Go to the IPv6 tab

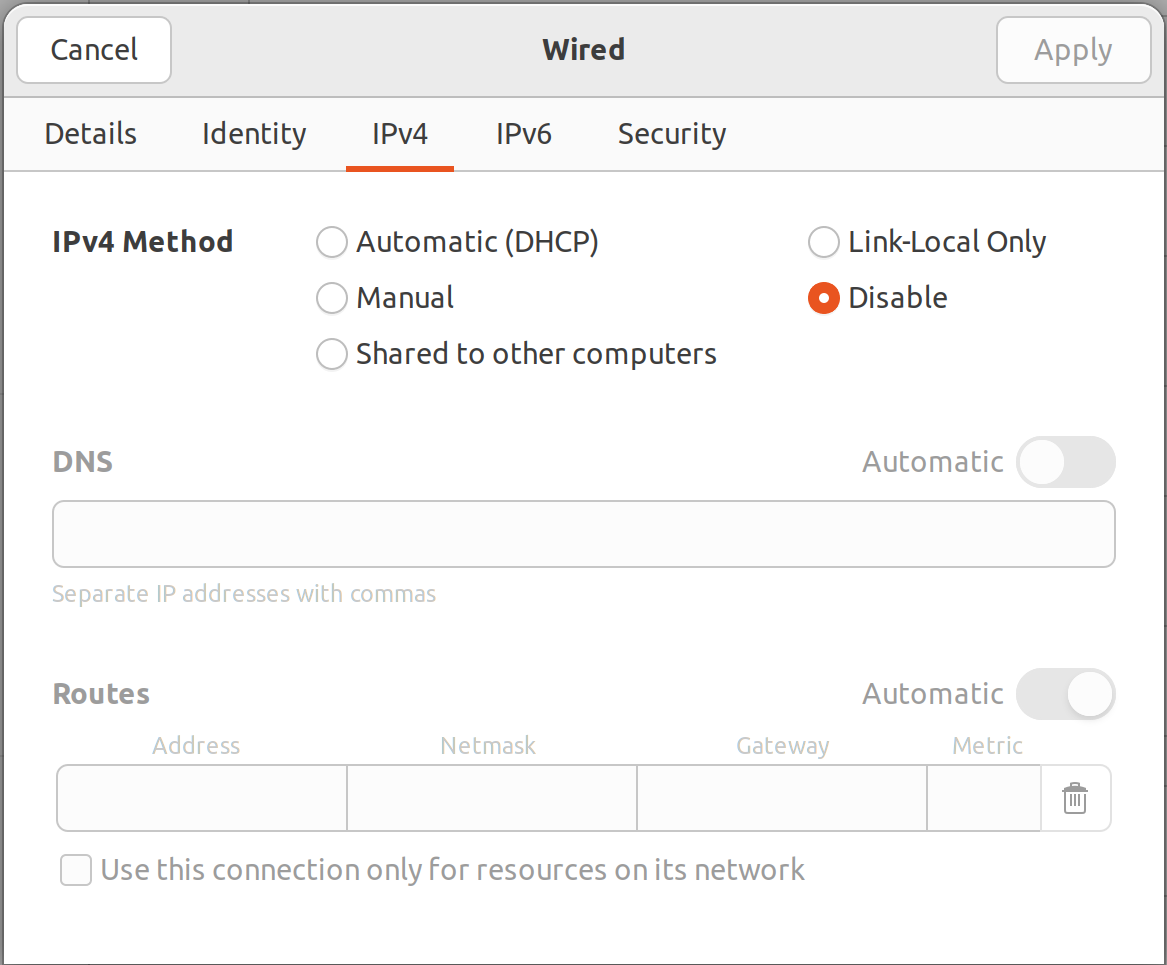pyautogui.click(x=524, y=134)
